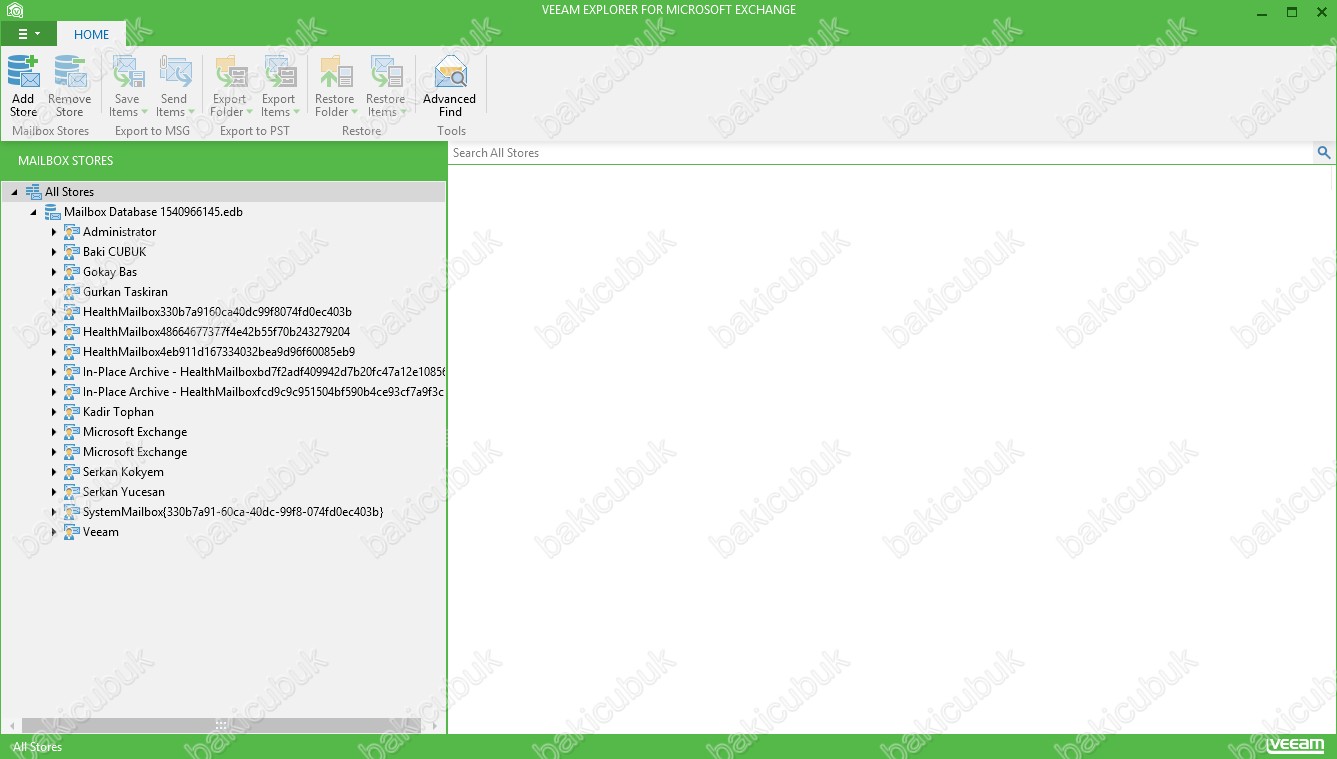Collapse the Mailbox Database 1540966145.edb node
1337x759 pixels.
[33, 212]
